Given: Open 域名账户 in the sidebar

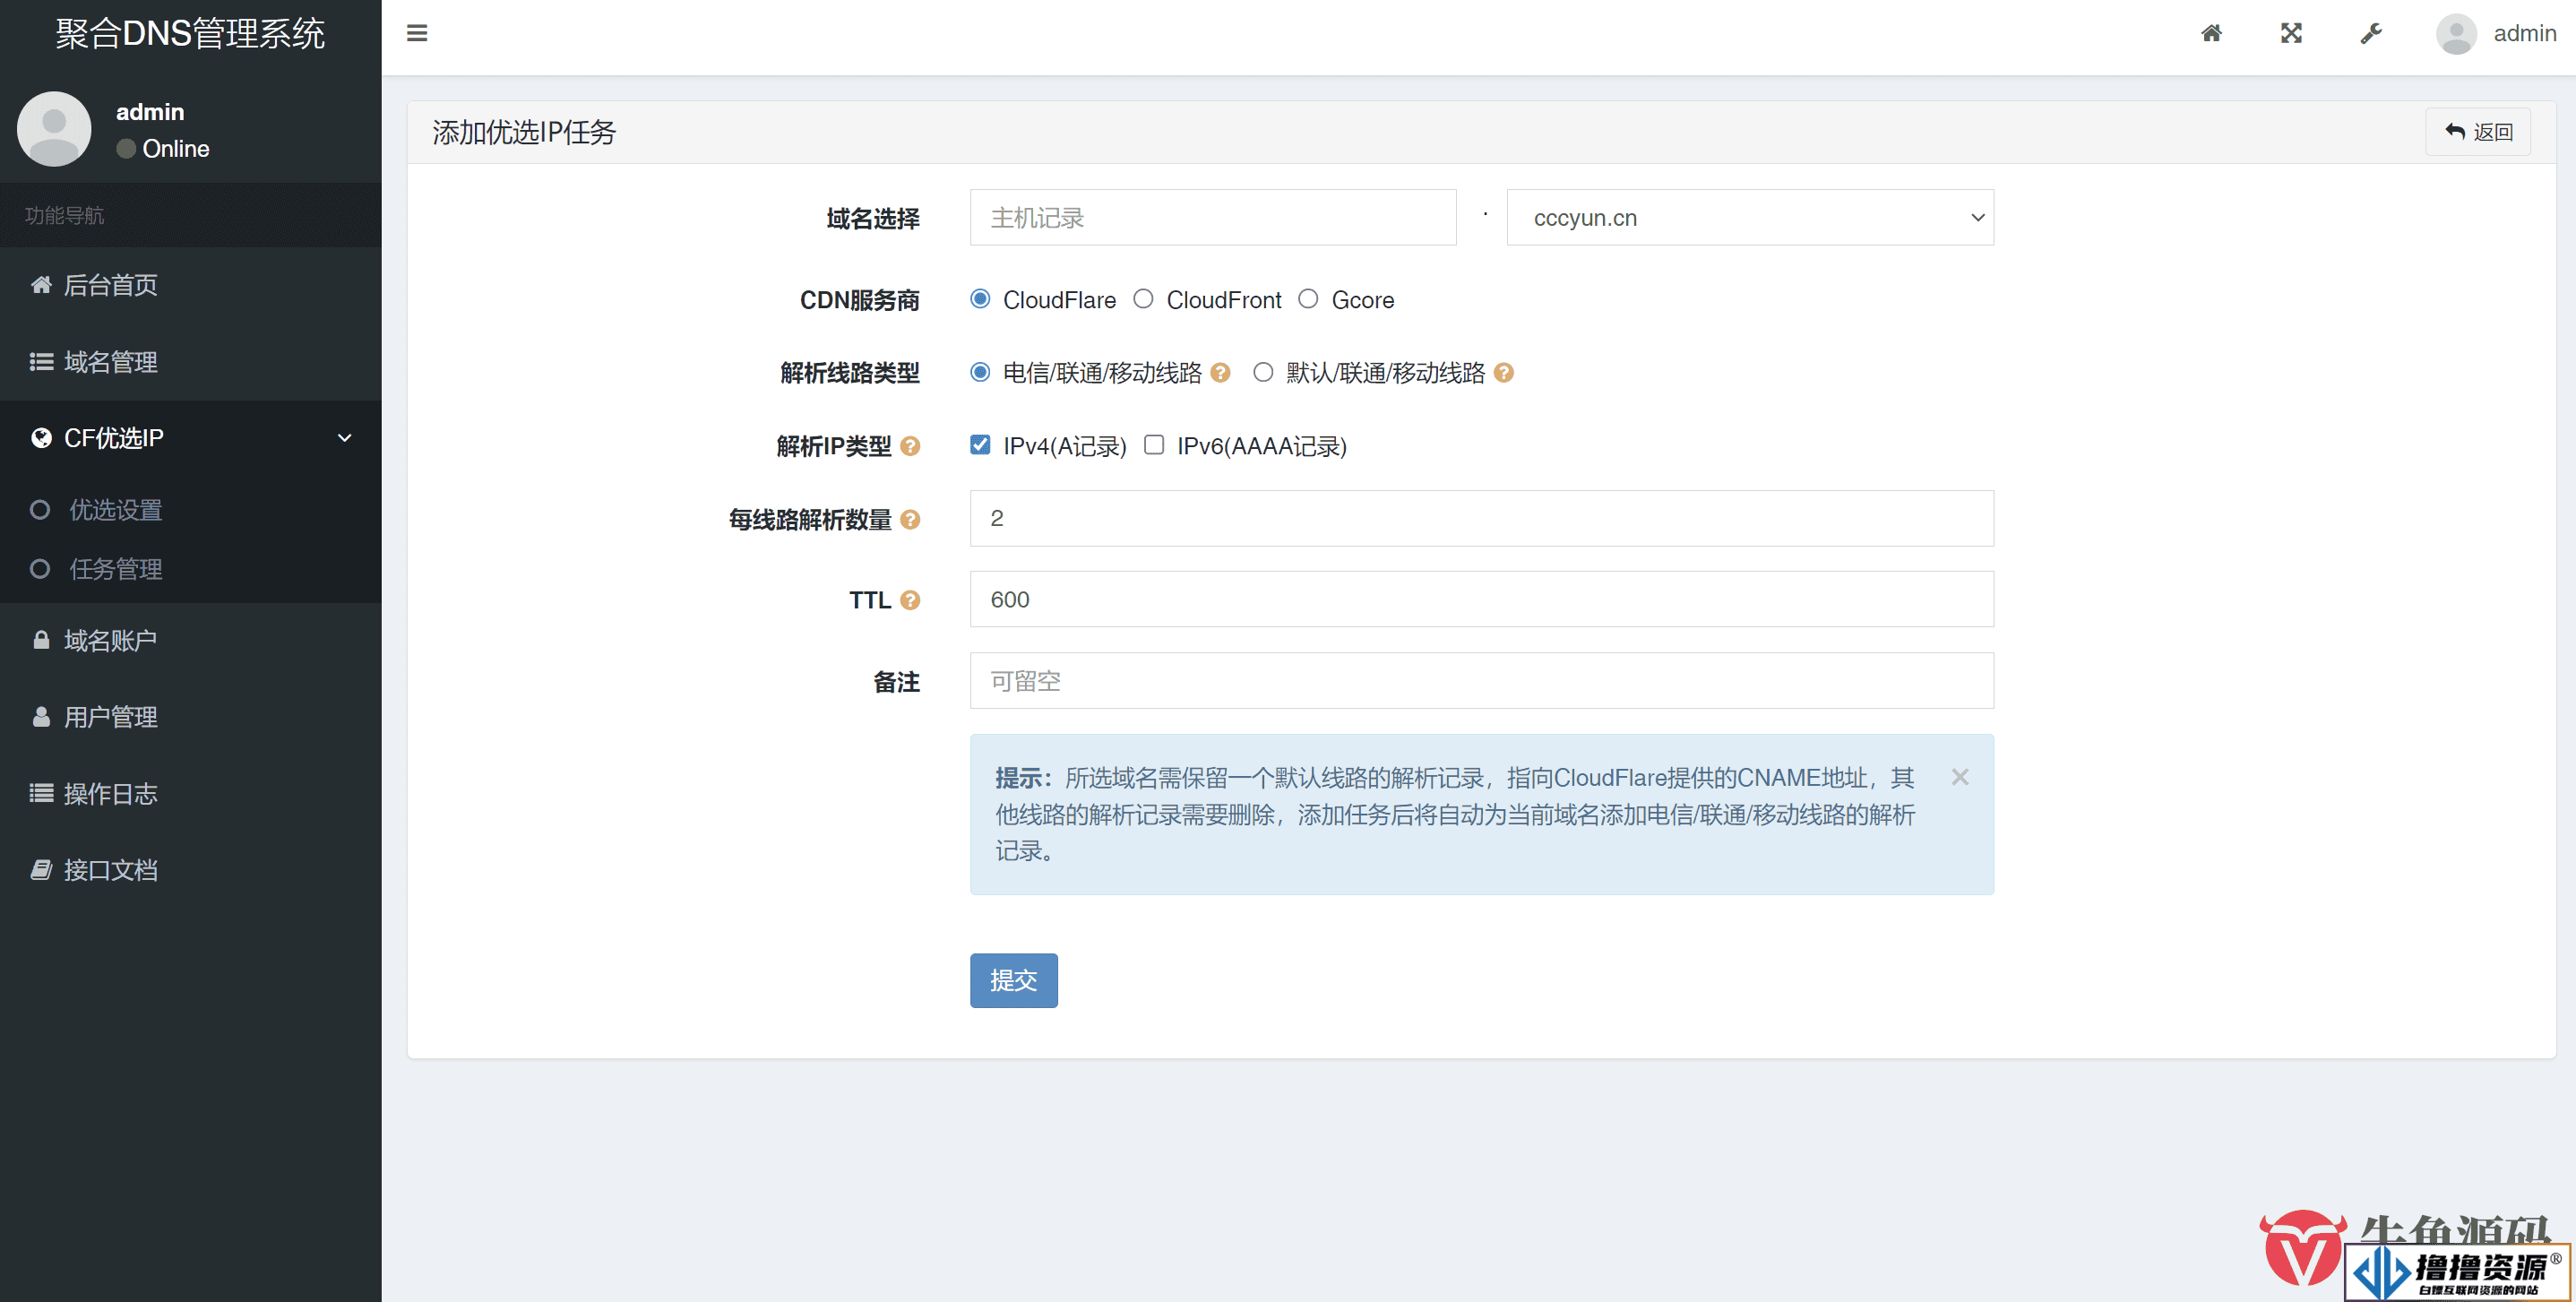Looking at the screenshot, I should pyautogui.click(x=190, y=640).
